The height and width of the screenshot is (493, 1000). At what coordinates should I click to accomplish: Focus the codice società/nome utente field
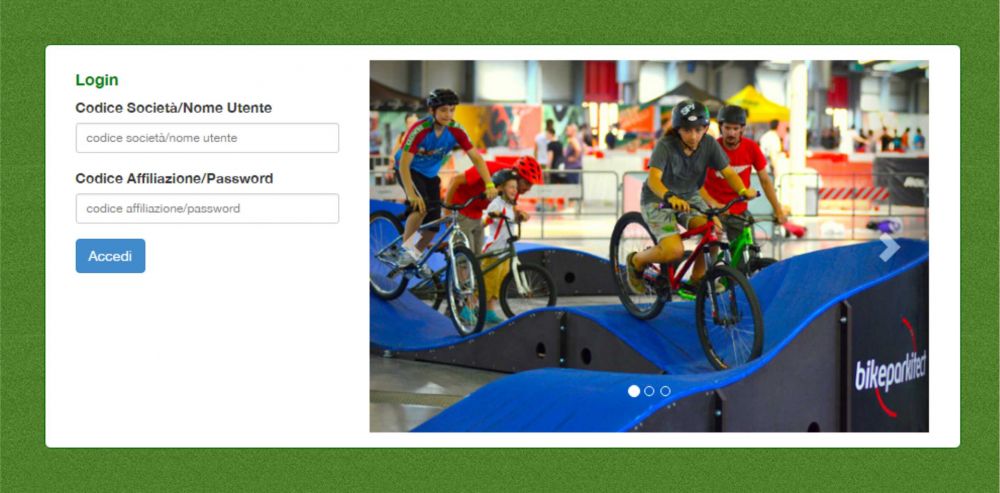click(207, 138)
